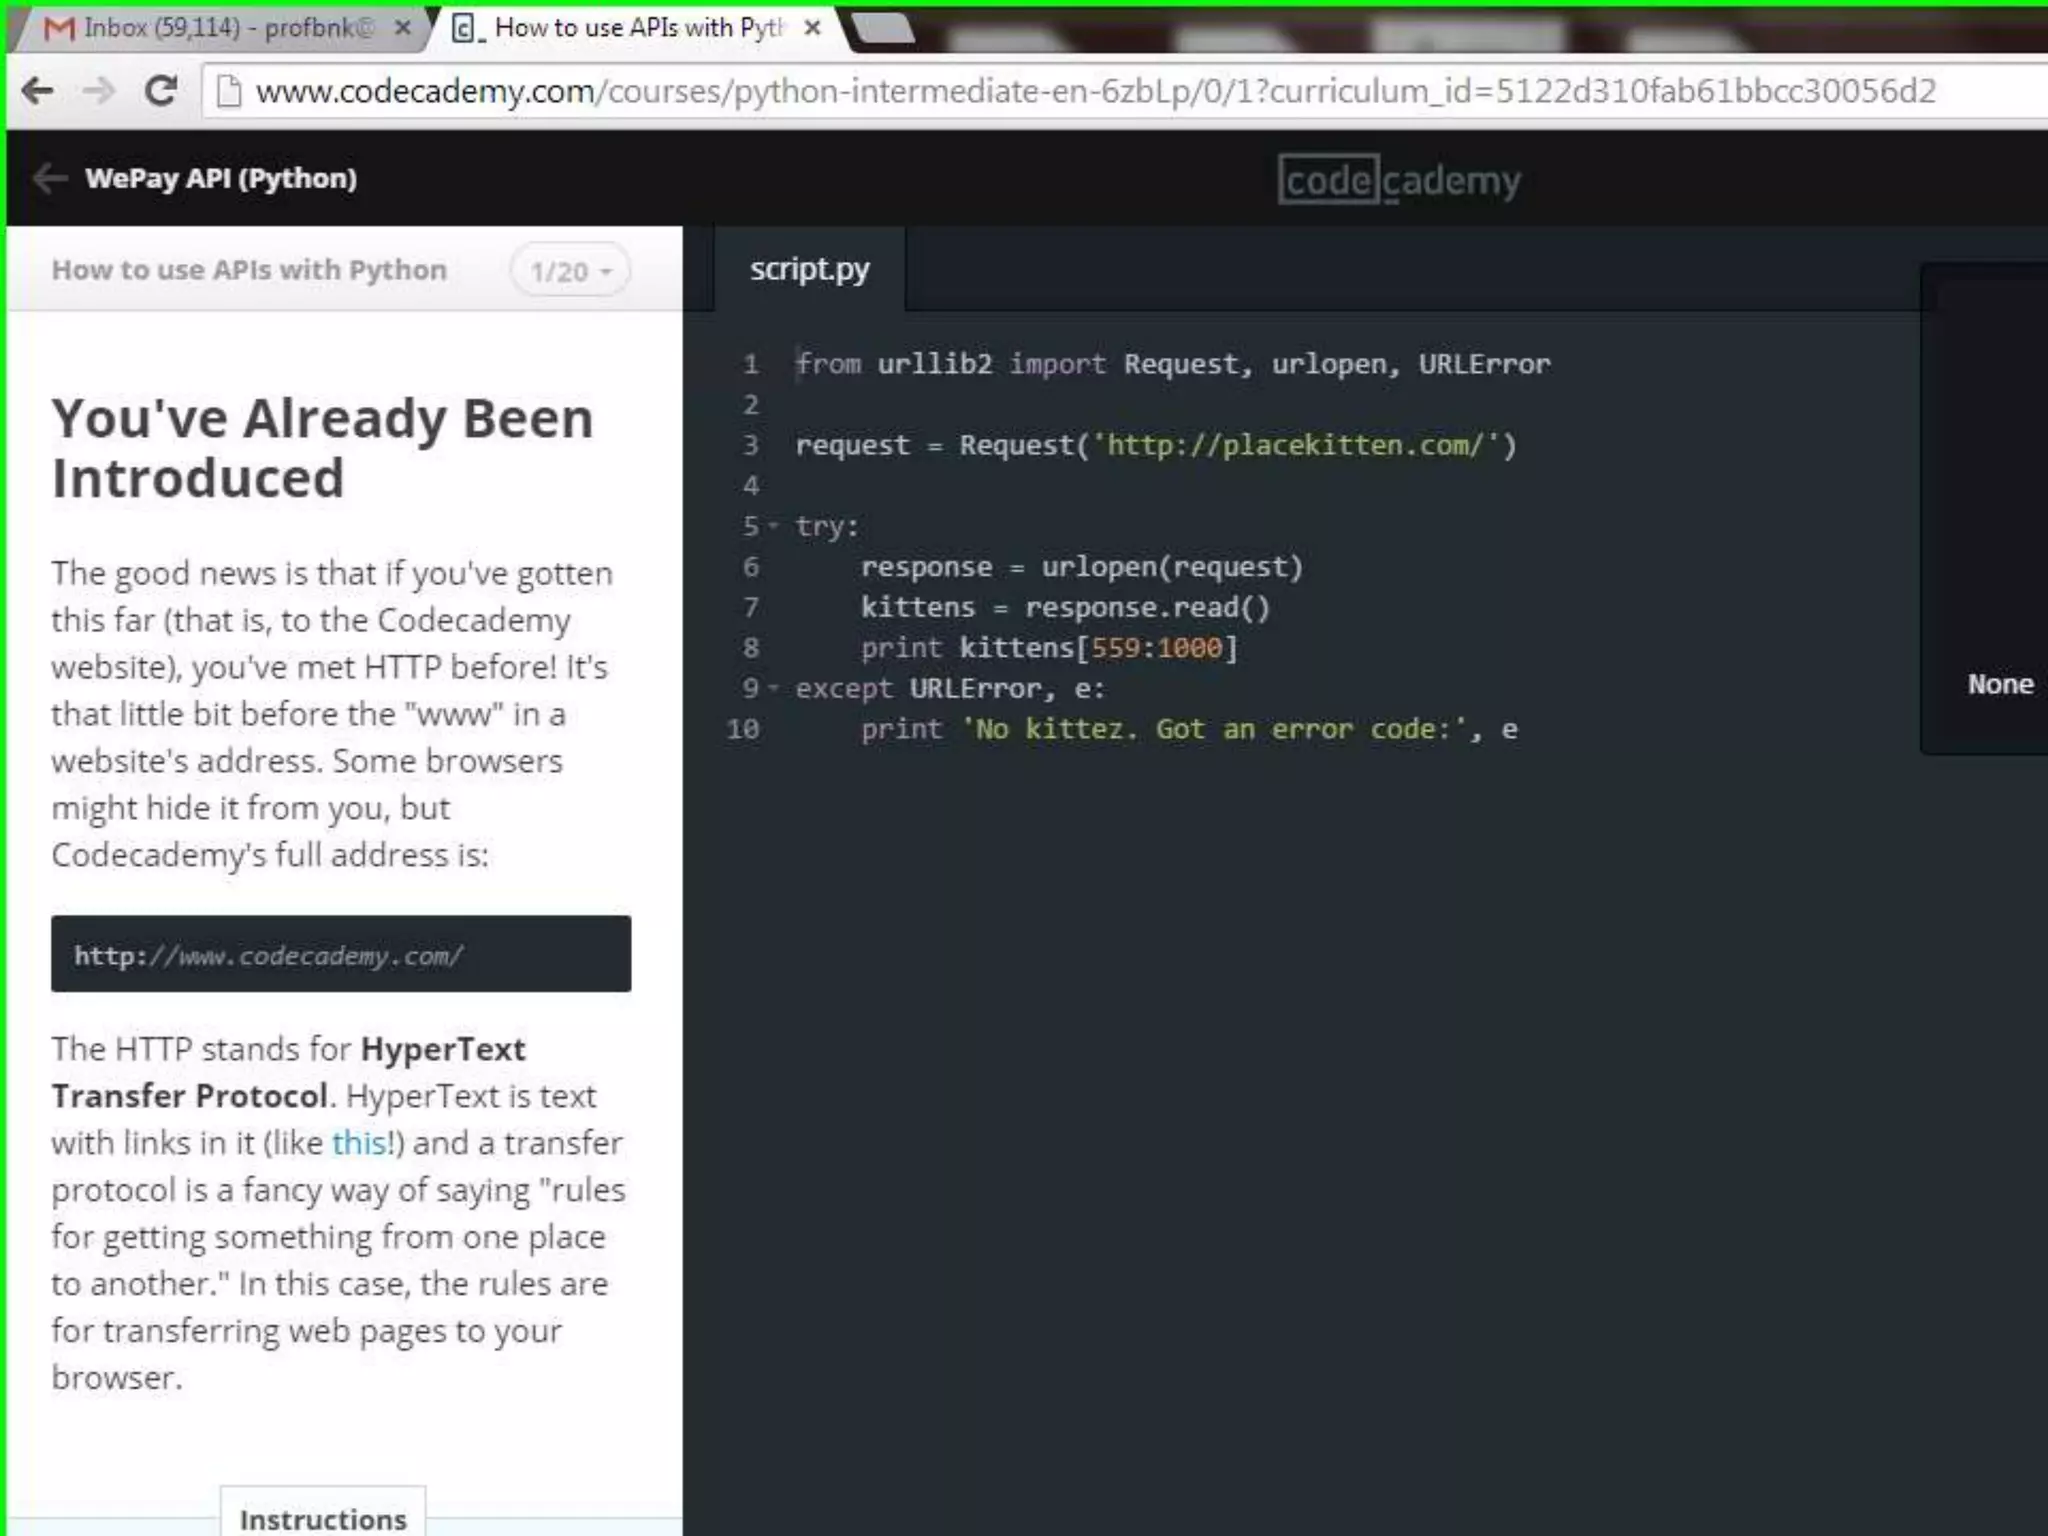This screenshot has height=1536, width=2048.
Task: Switch to How to use APIs tab
Action: pyautogui.click(x=640, y=28)
